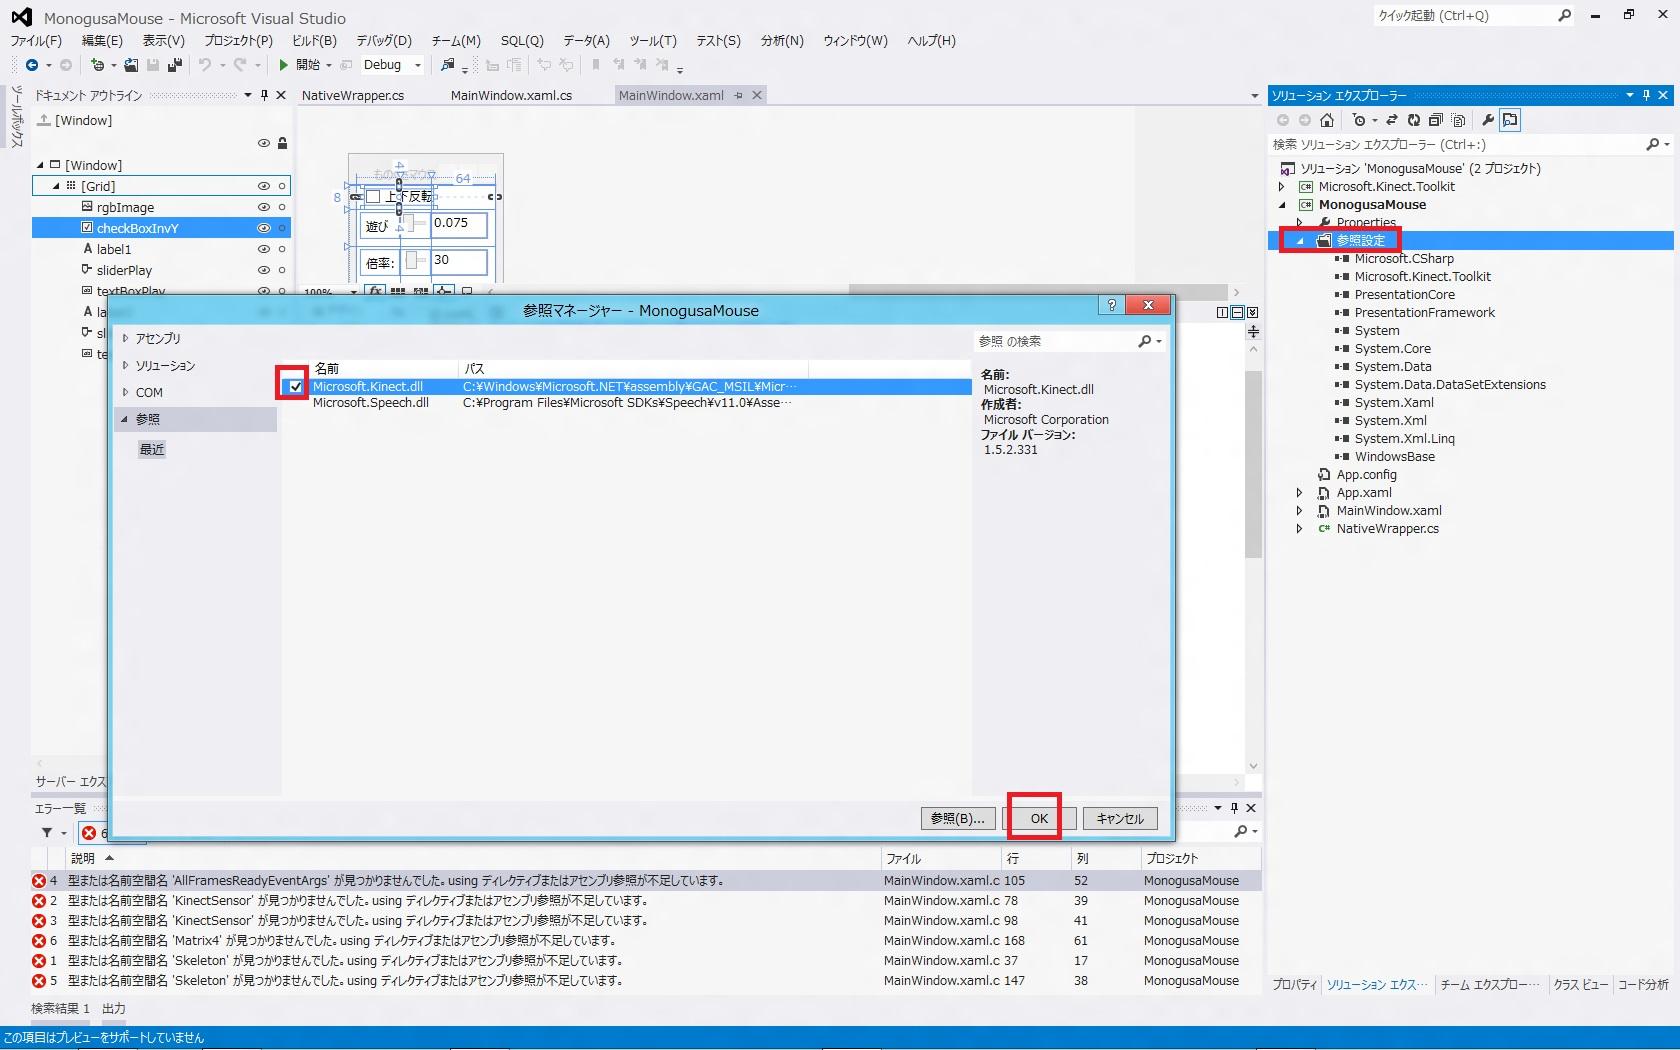Click the OK button in Reference Manager
The width and height of the screenshot is (1680, 1050).
pyautogui.click(x=1039, y=818)
